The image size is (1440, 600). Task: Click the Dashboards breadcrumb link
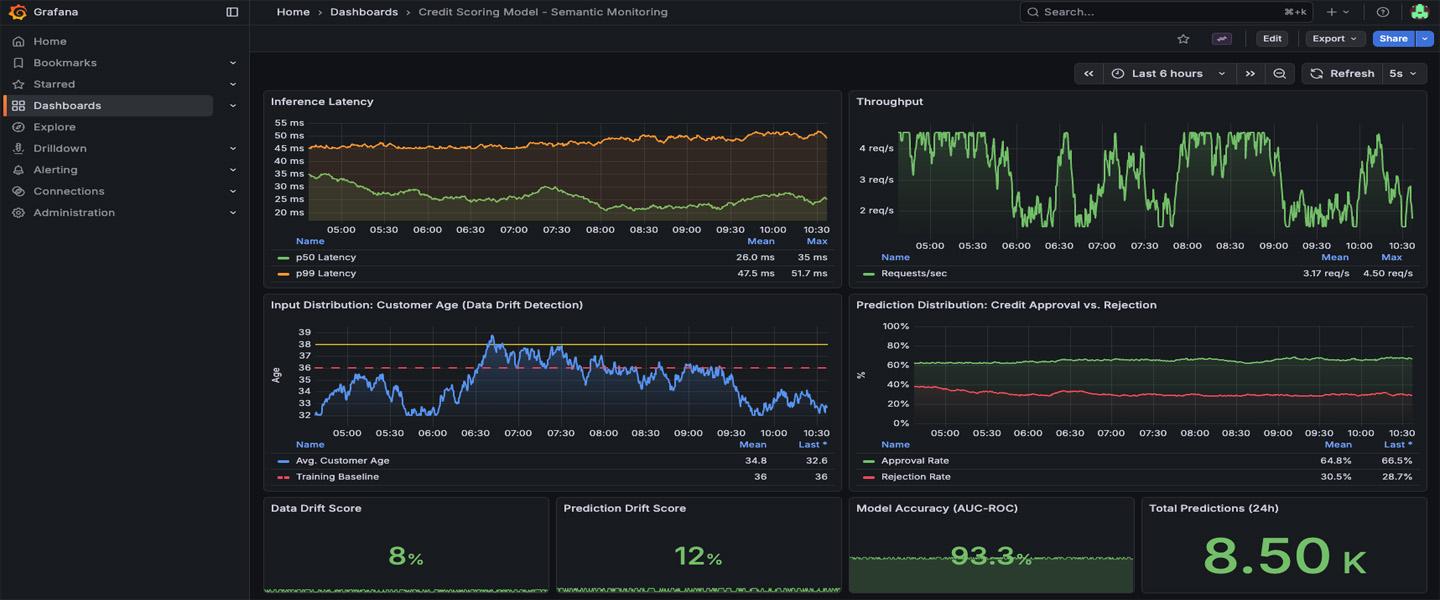coord(363,12)
